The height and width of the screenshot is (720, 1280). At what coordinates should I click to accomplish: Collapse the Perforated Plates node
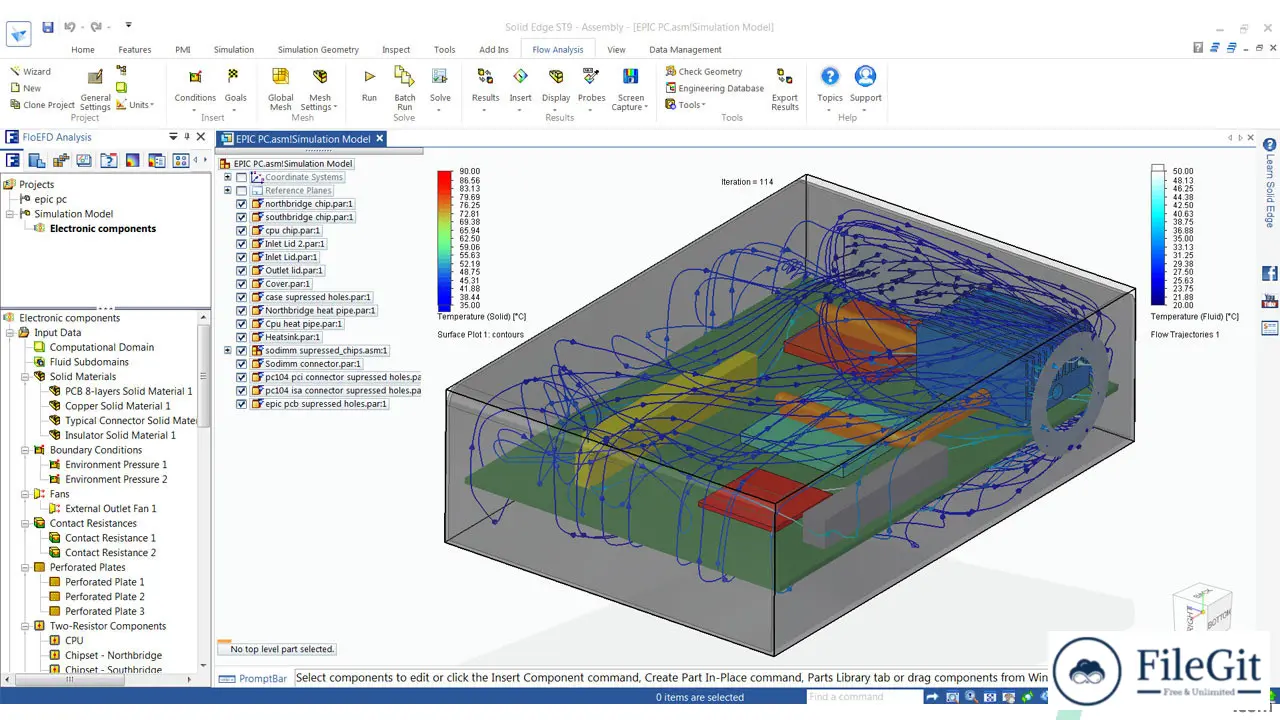(24, 567)
